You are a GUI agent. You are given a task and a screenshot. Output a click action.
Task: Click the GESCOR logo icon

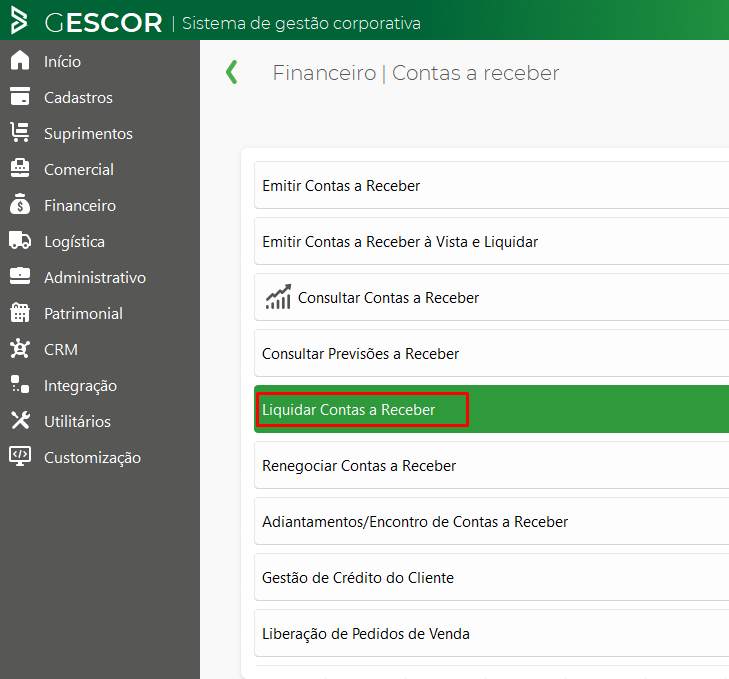19,20
